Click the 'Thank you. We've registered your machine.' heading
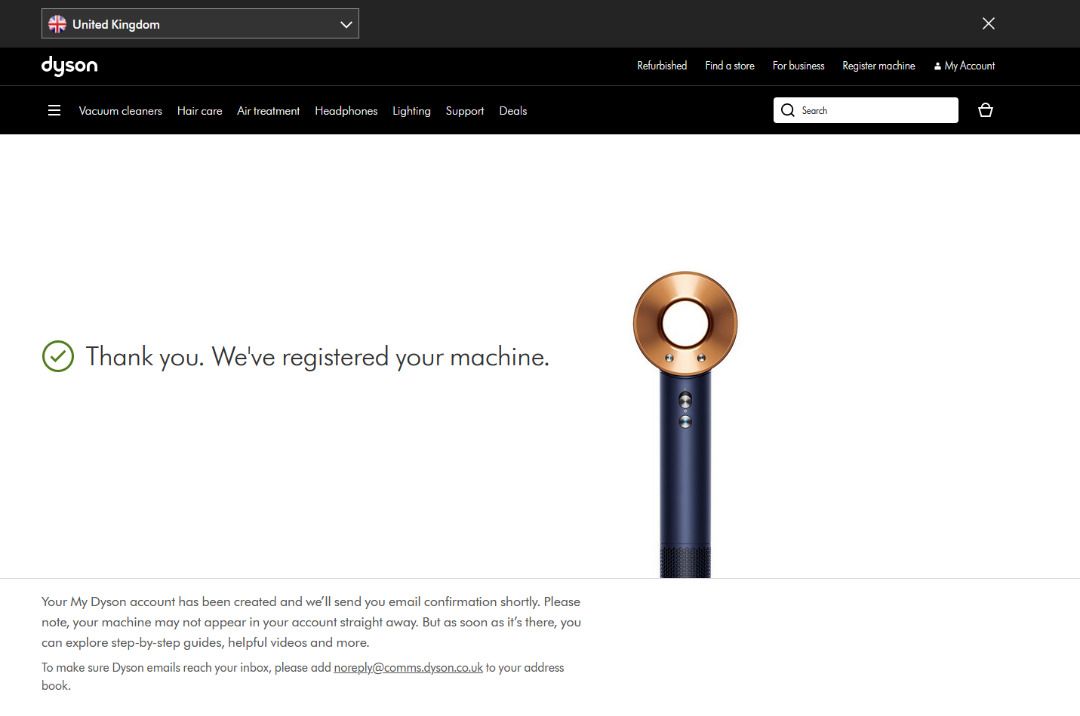Viewport: 1080px width, 716px height. [x=318, y=357]
